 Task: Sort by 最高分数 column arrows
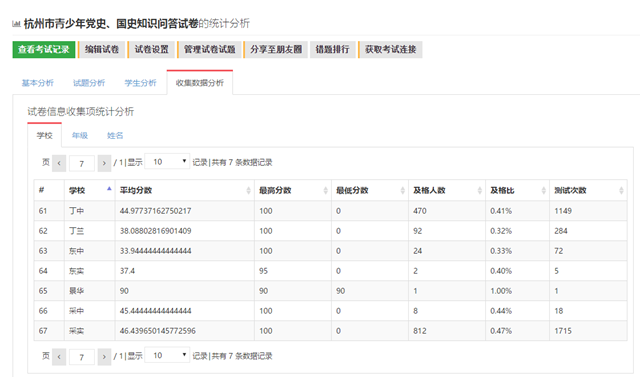pos(325,191)
